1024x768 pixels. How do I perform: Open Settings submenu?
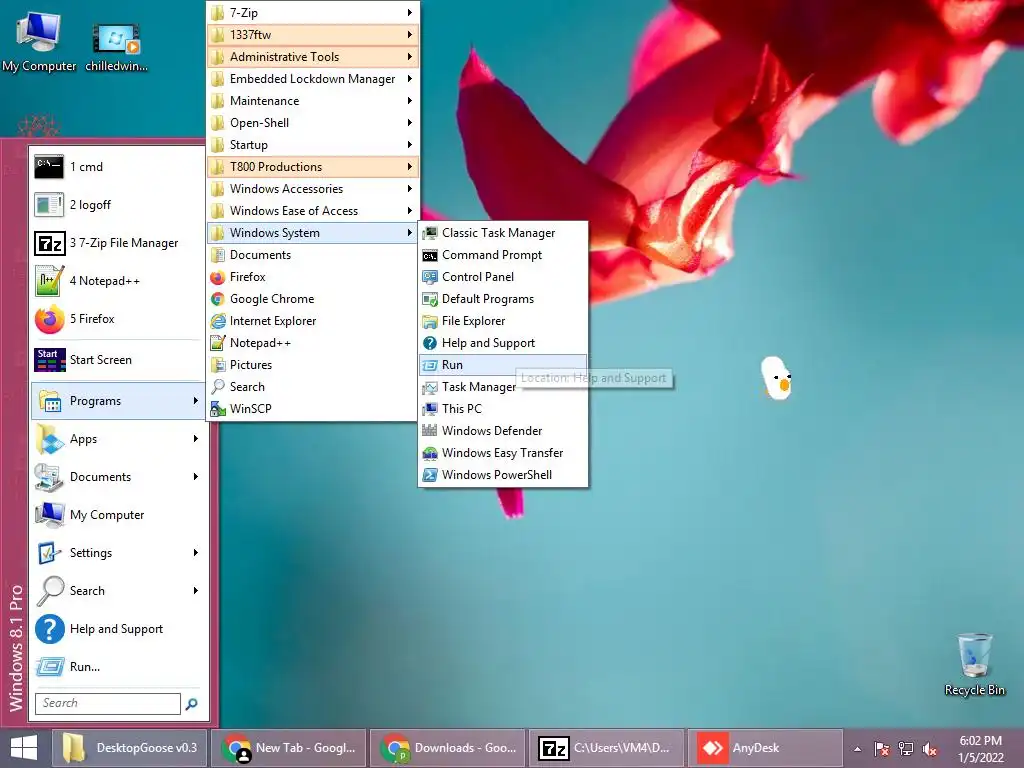pos(117,552)
